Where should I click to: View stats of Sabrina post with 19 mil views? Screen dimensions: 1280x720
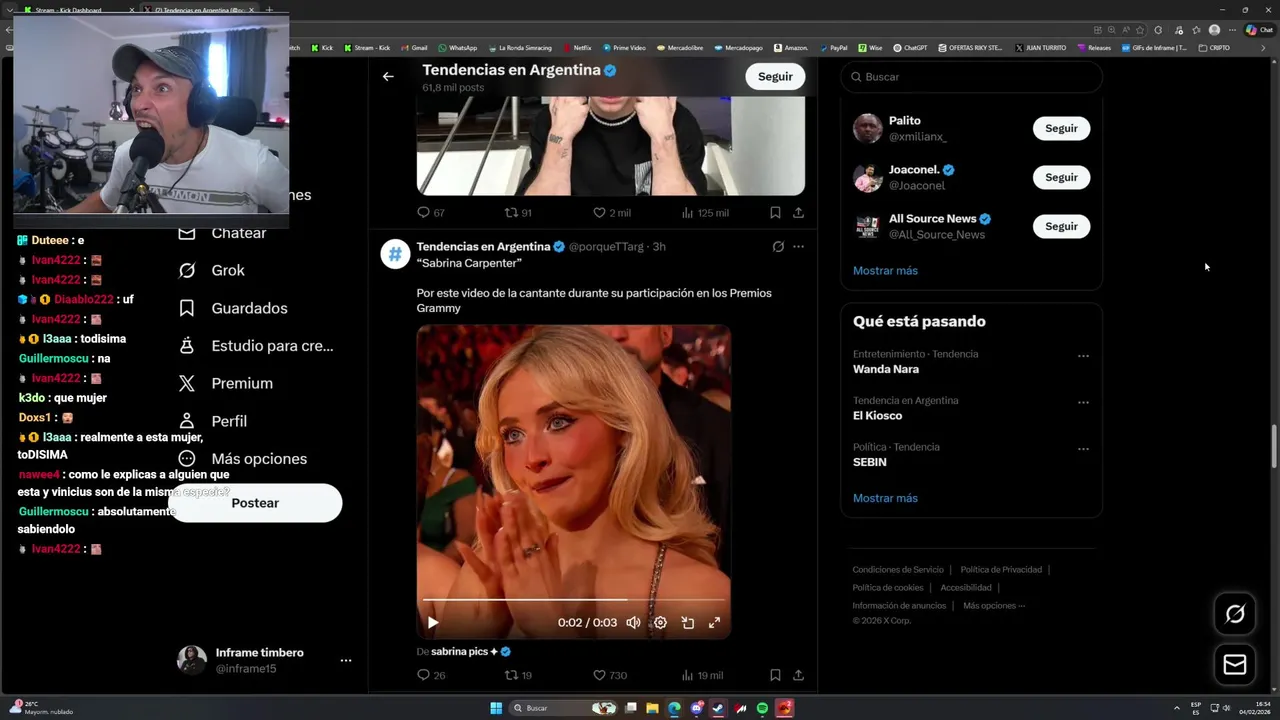click(x=702, y=675)
